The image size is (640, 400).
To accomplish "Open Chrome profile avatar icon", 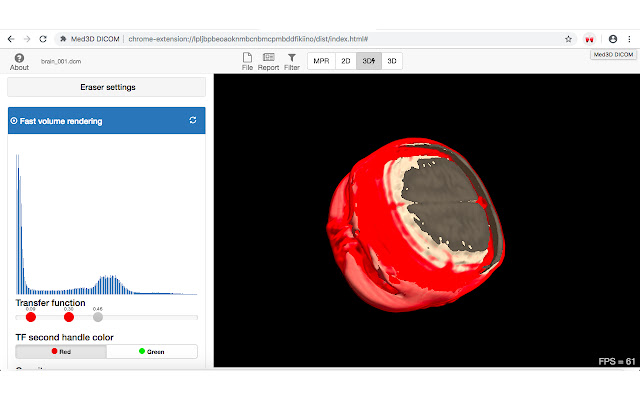I will 613,39.
